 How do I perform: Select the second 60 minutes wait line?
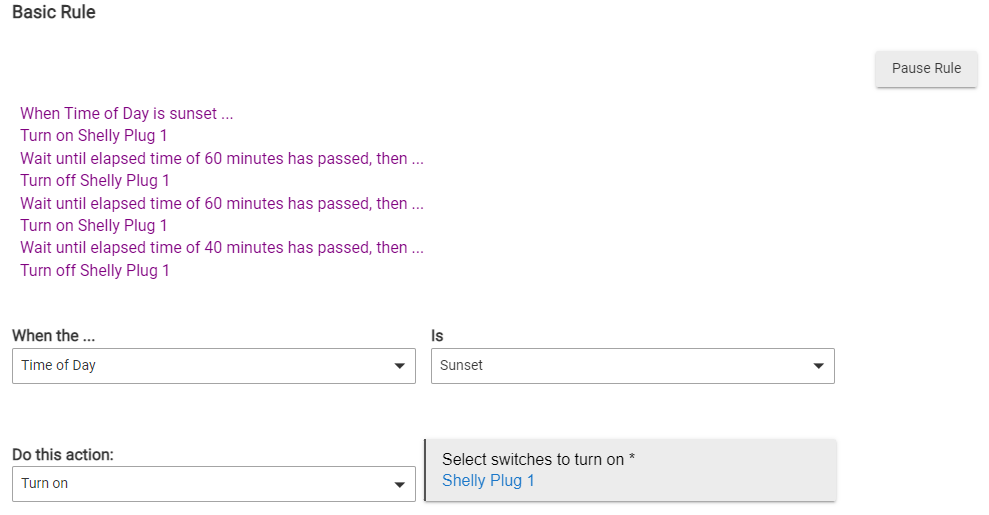tap(222, 204)
